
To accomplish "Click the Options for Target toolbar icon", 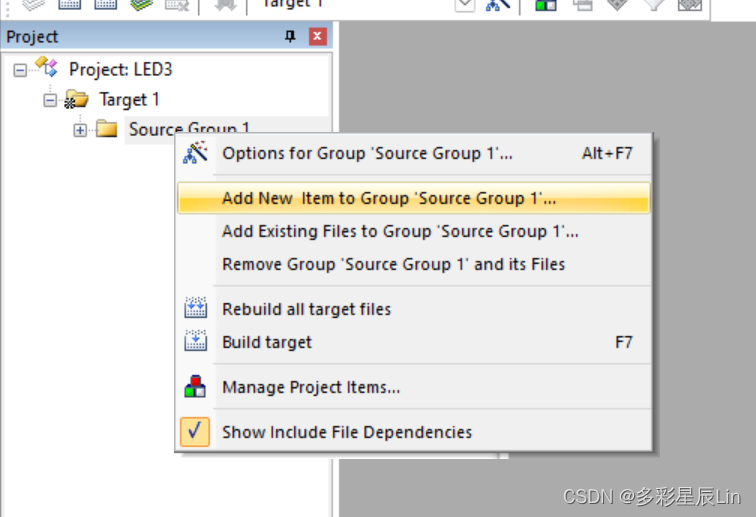I will [498, 5].
